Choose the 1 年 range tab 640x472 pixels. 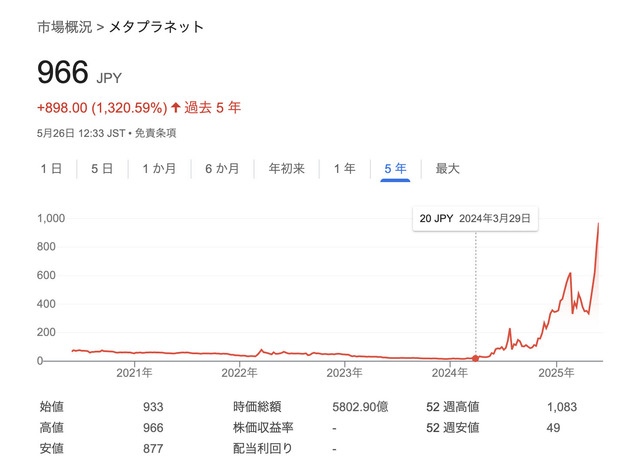click(x=344, y=169)
